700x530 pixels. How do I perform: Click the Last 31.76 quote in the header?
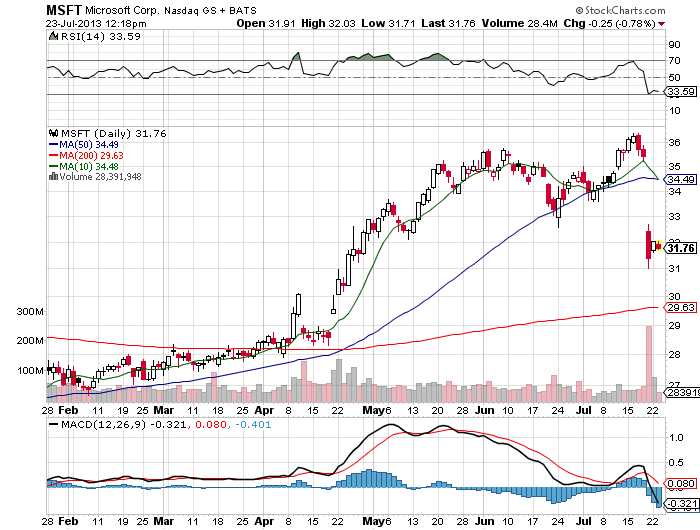point(448,23)
